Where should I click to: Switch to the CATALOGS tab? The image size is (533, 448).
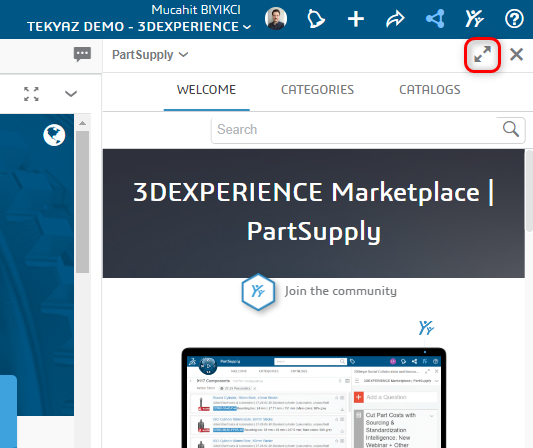point(430,90)
